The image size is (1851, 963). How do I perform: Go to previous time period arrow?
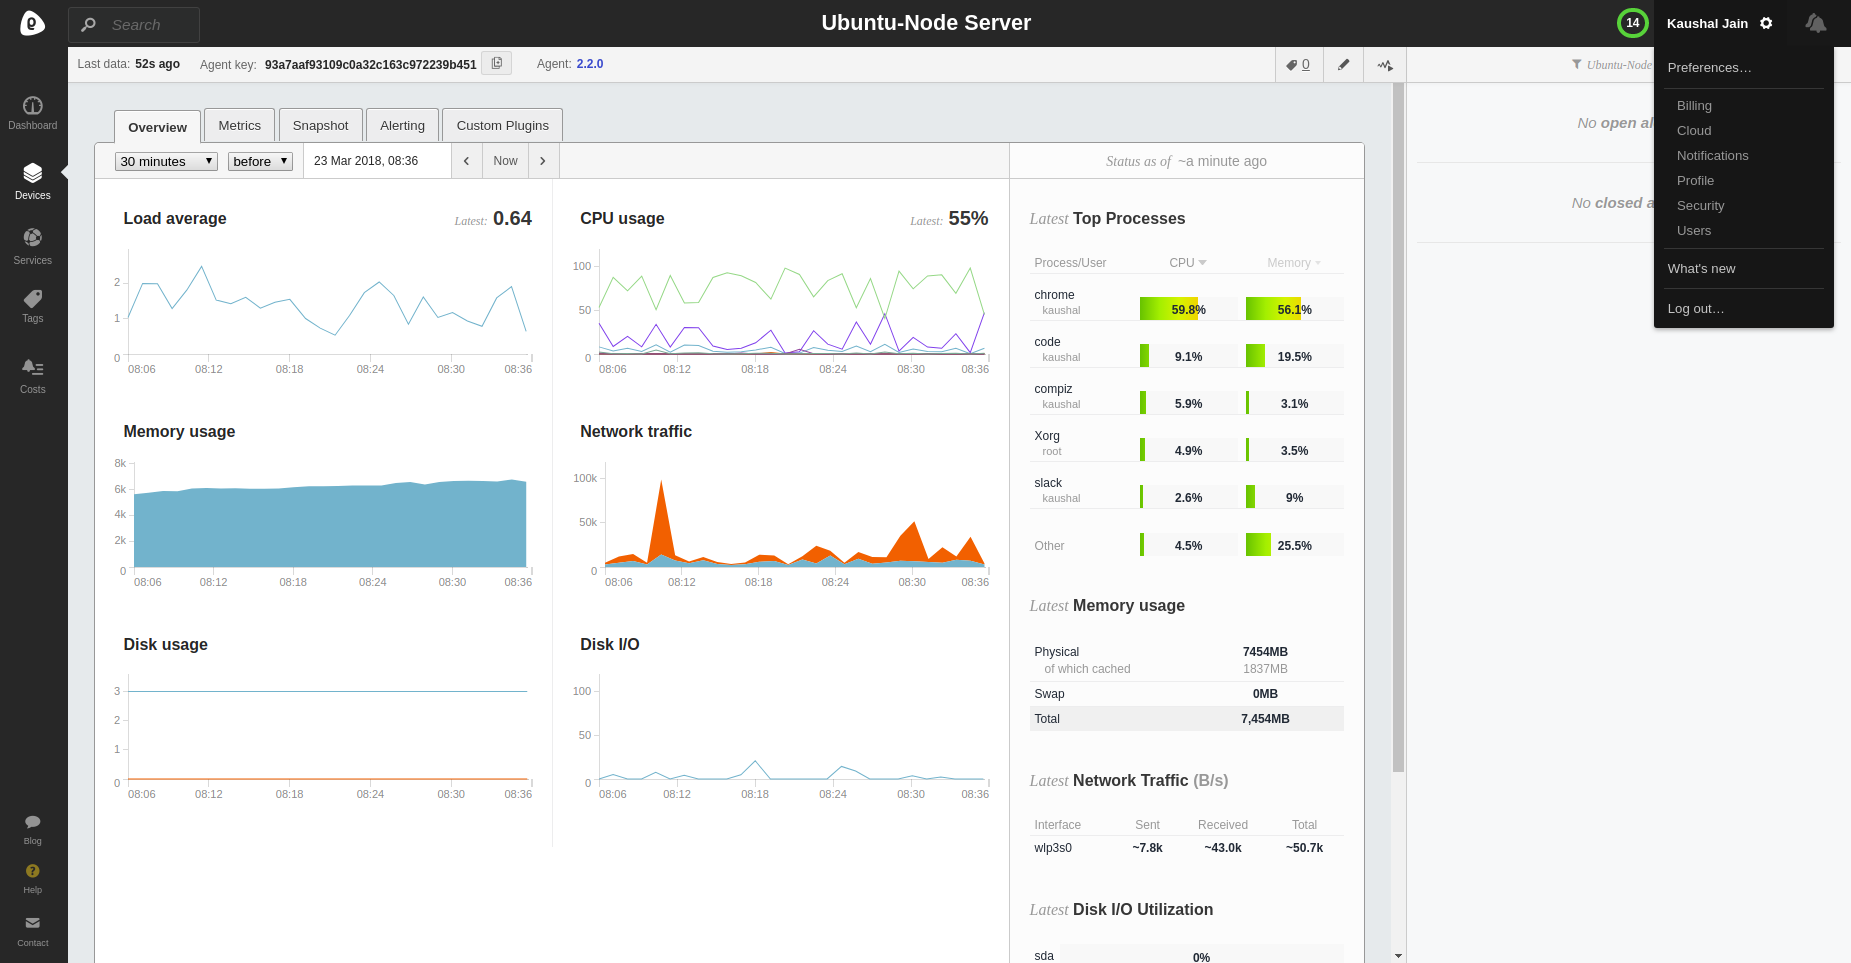click(x=466, y=161)
